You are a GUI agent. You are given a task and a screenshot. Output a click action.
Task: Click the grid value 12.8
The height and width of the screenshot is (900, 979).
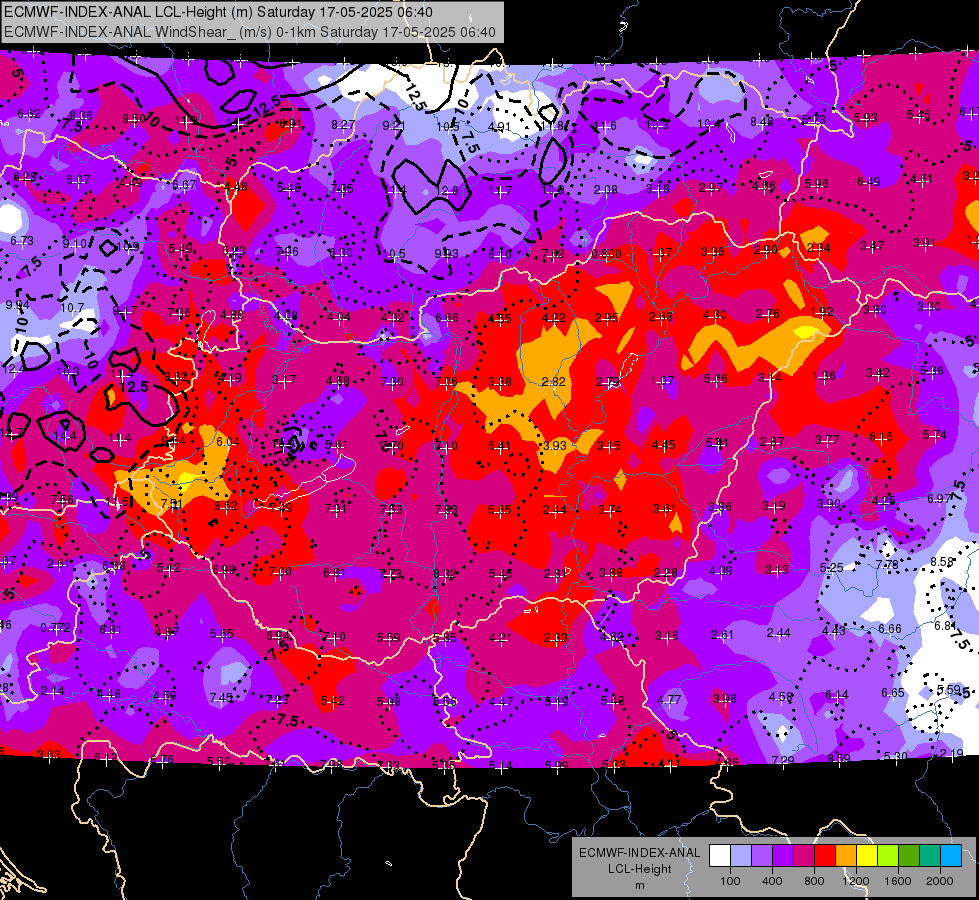(x=448, y=190)
